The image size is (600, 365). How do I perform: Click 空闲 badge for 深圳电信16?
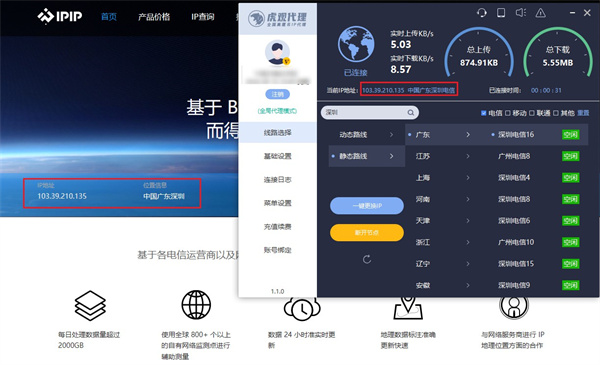[570, 135]
